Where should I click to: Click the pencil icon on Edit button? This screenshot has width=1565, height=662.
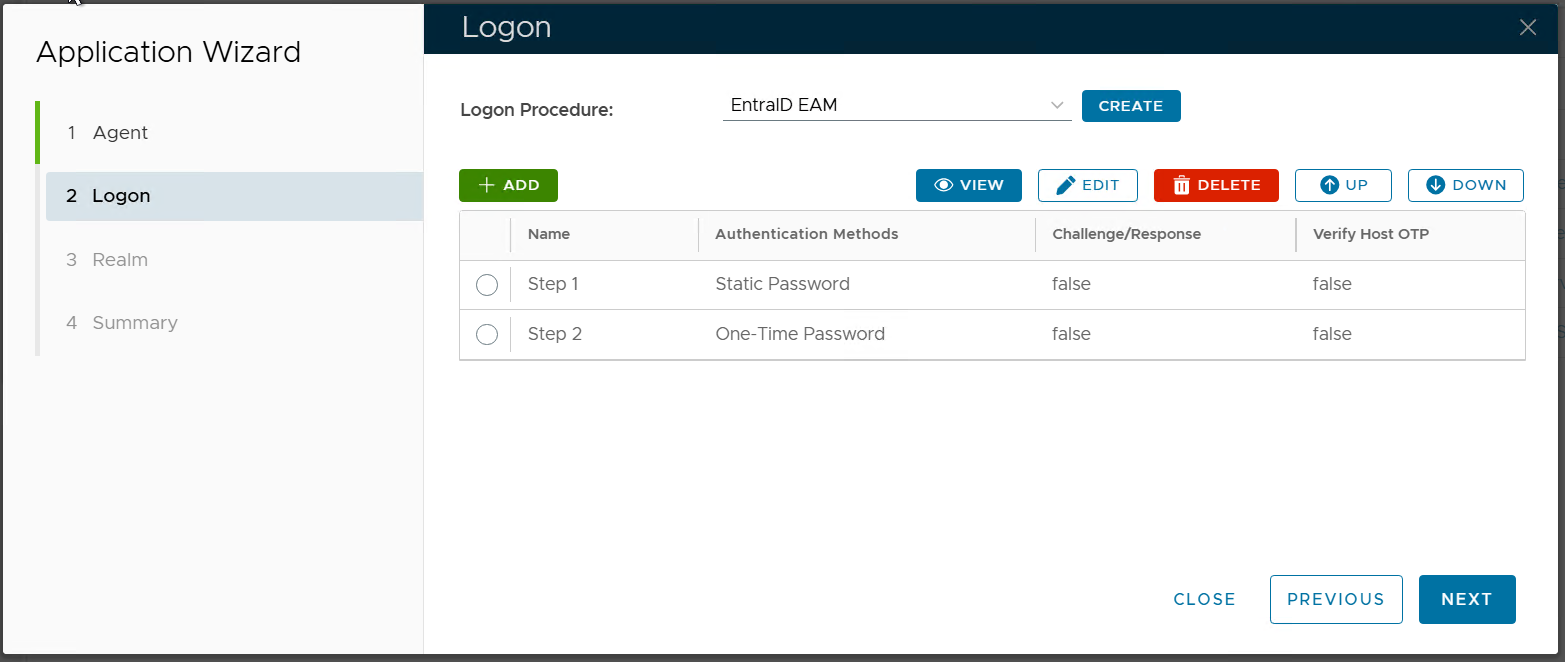coord(1066,185)
